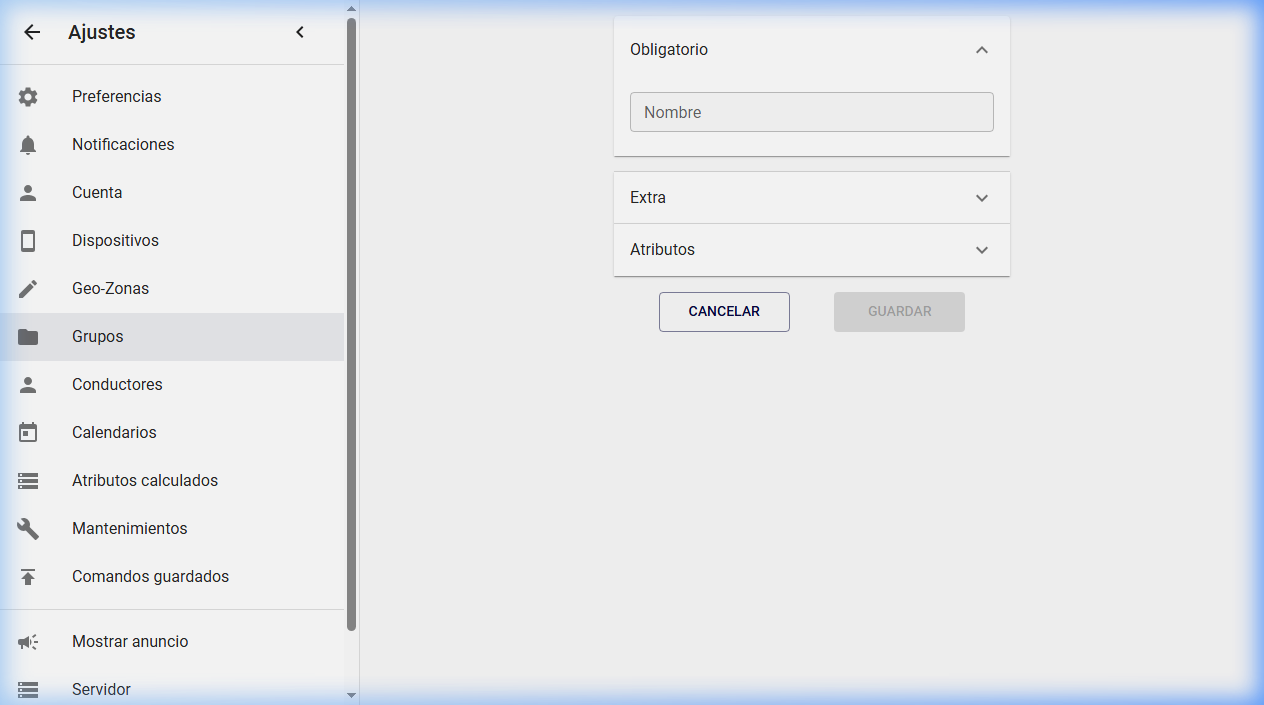Click the sidebar scrollbar down arrow

[x=351, y=695]
